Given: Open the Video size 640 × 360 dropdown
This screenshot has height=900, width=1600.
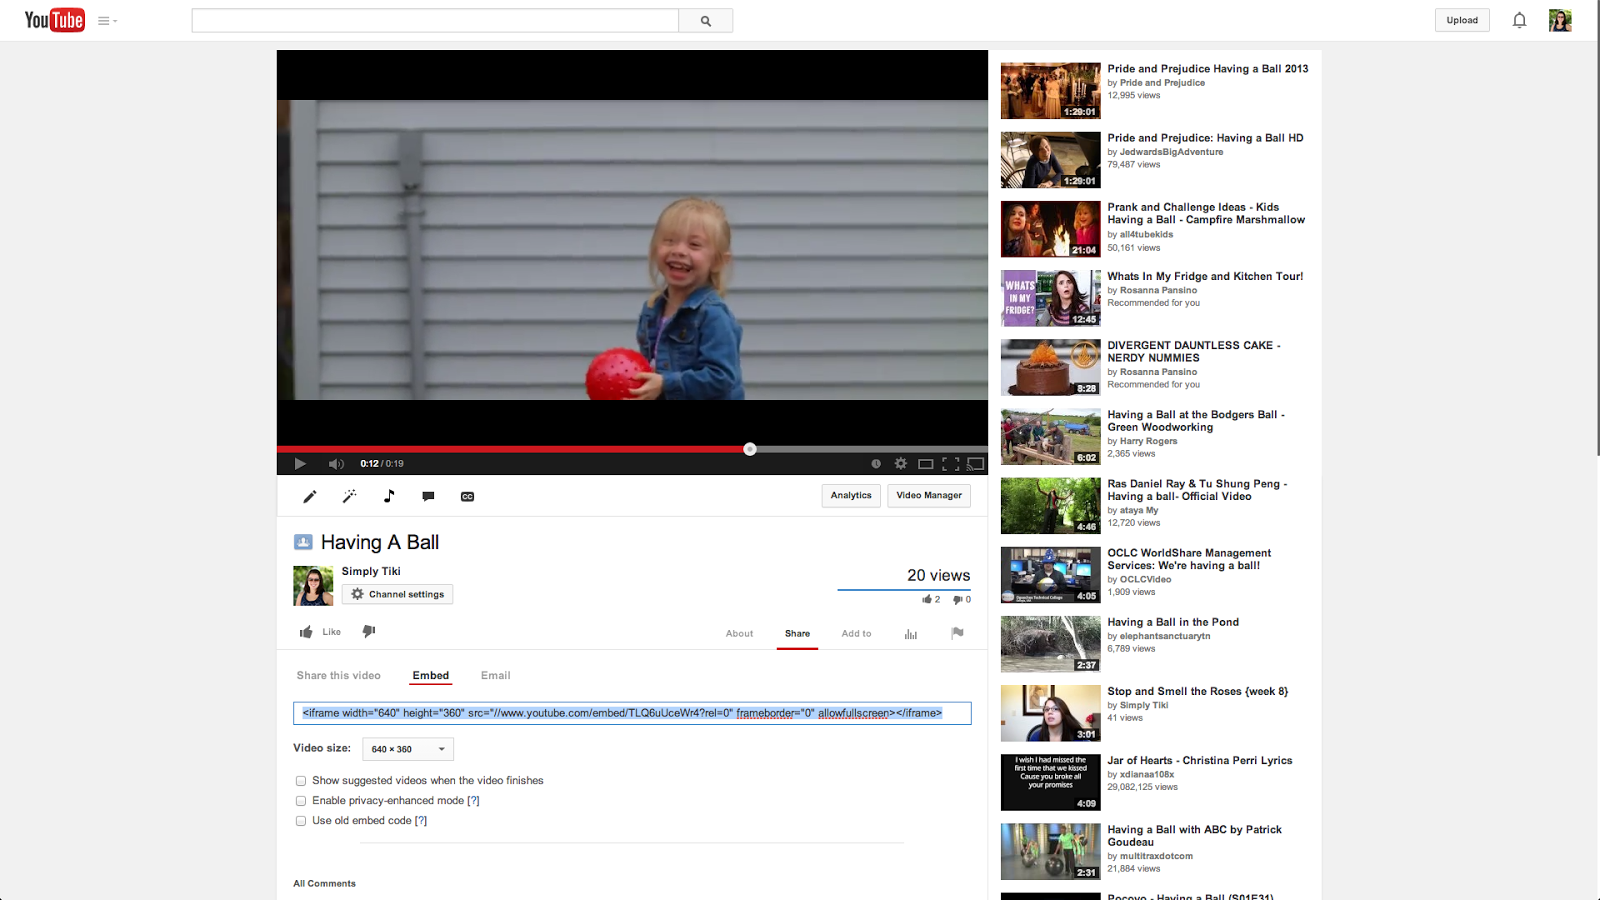Looking at the screenshot, I should (408, 749).
